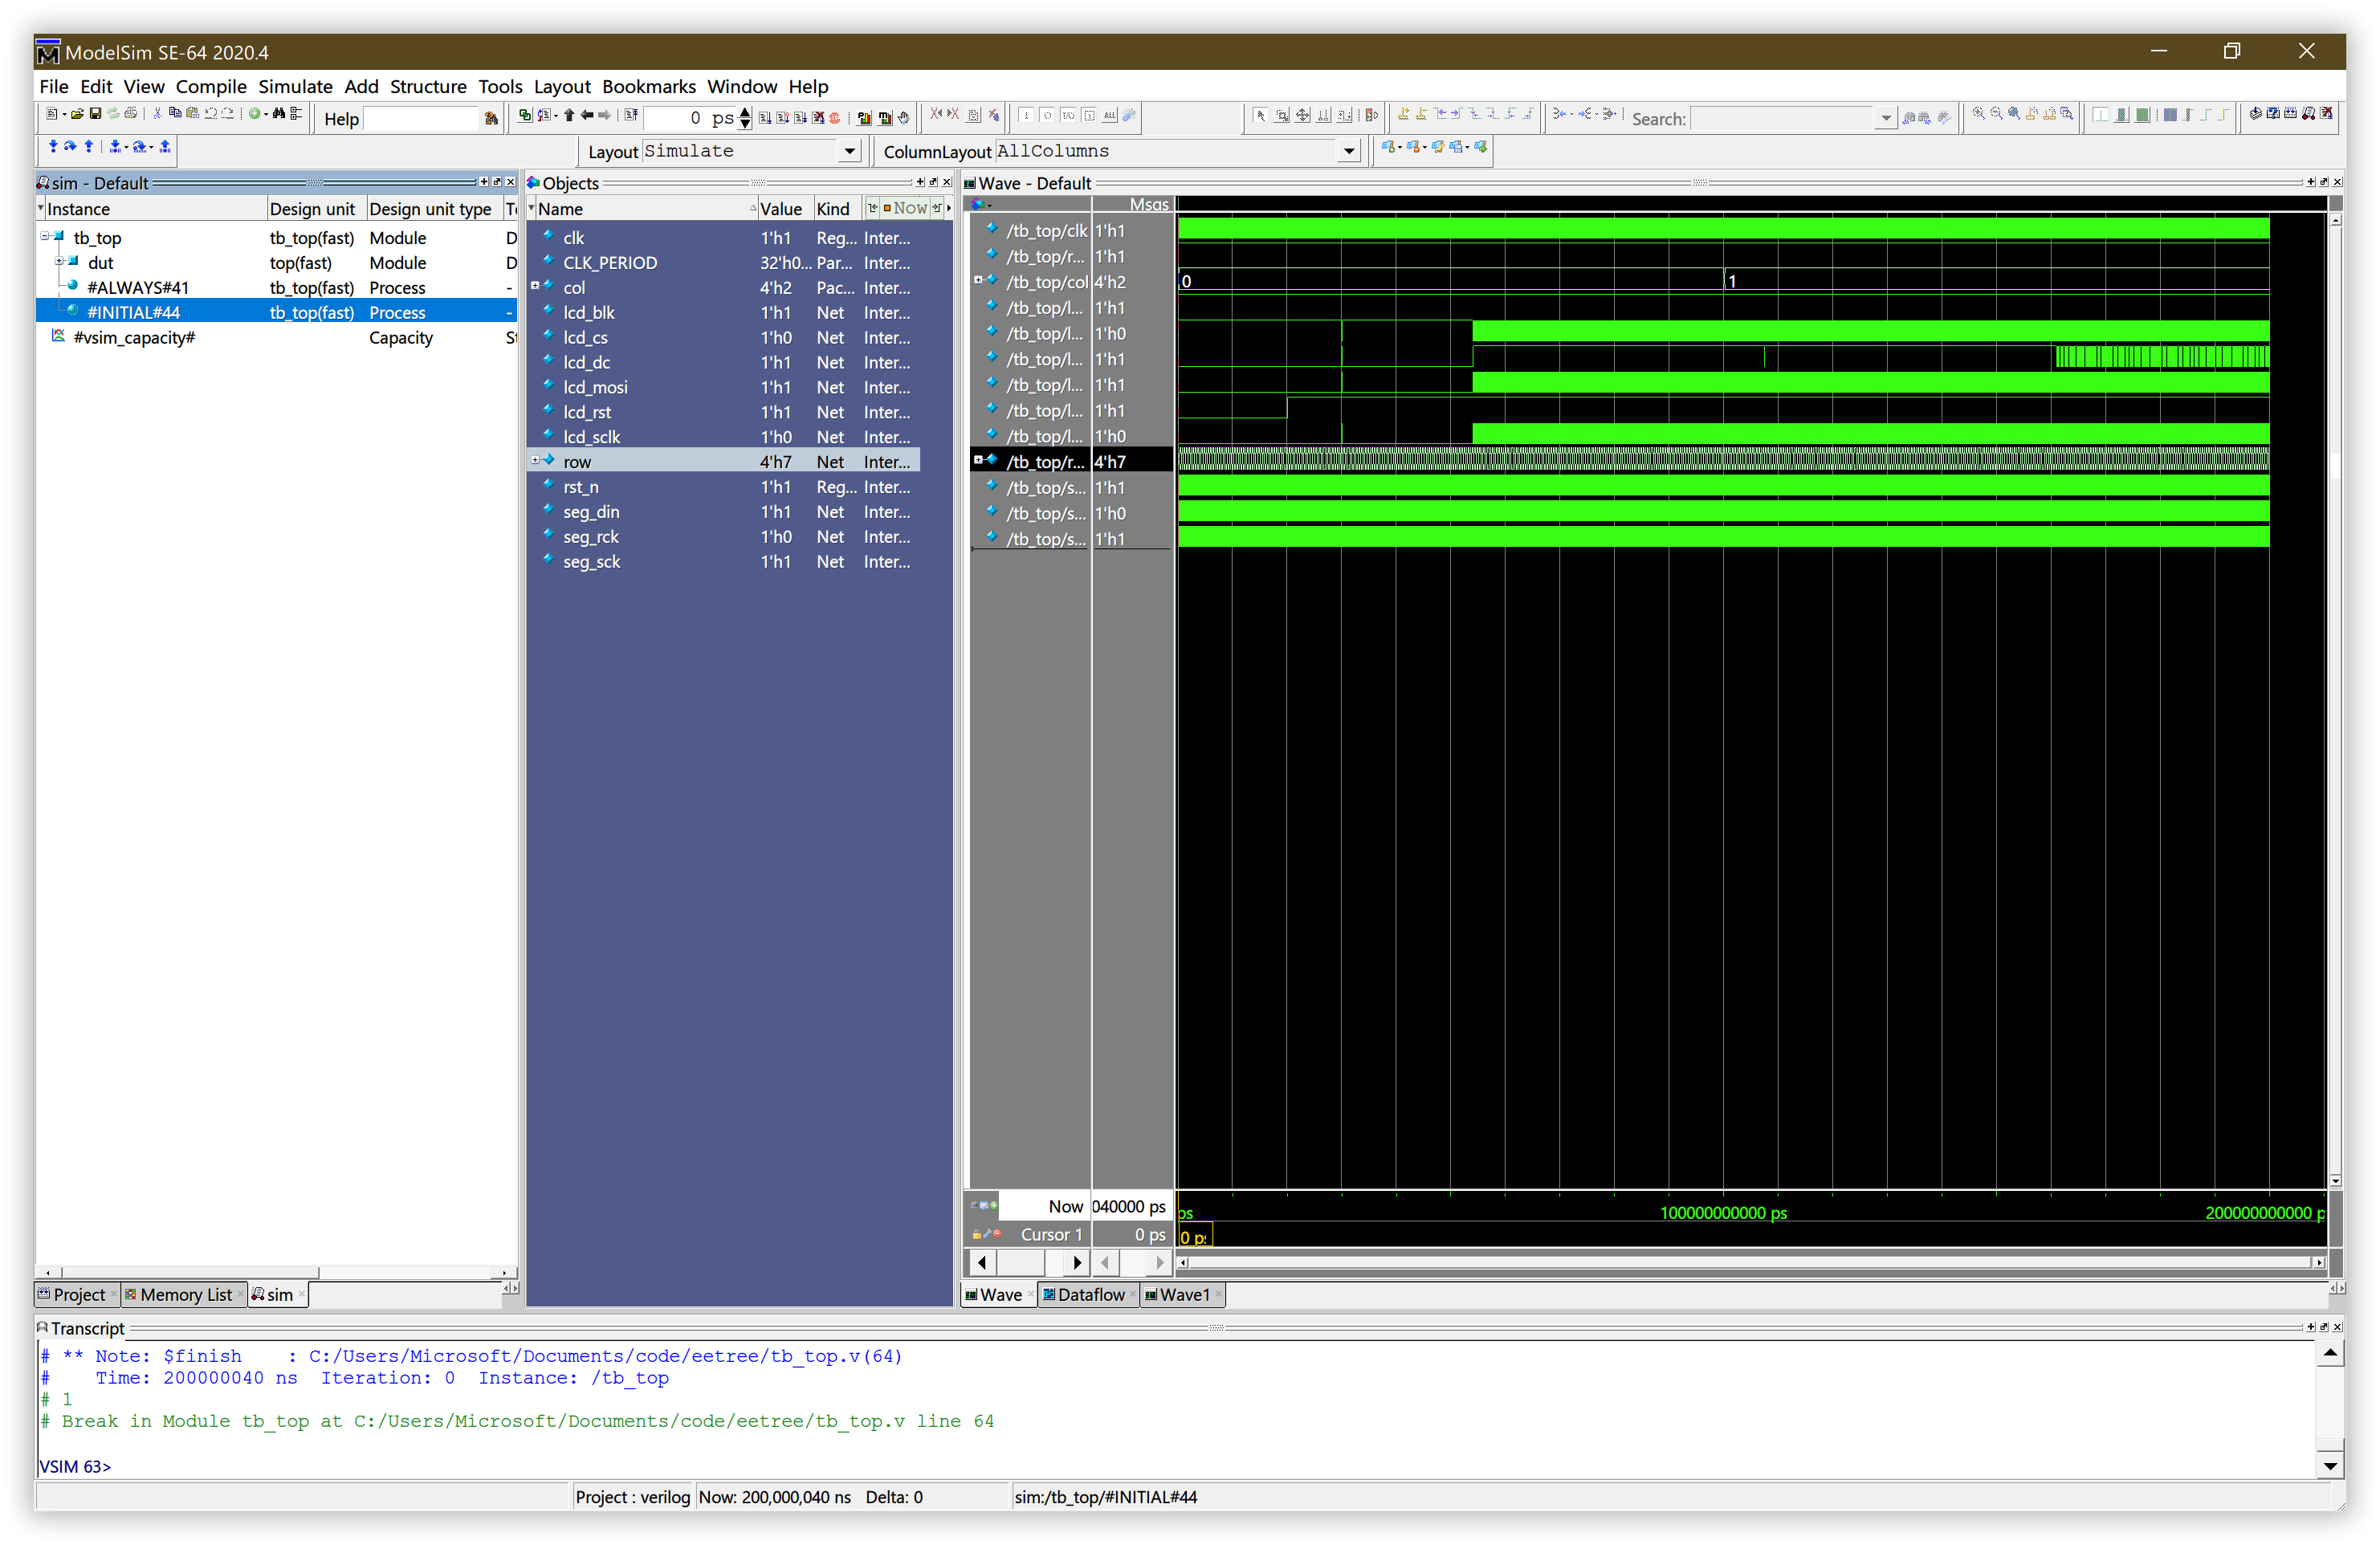Click the wave horizontal scrollbar track

(1750, 1263)
